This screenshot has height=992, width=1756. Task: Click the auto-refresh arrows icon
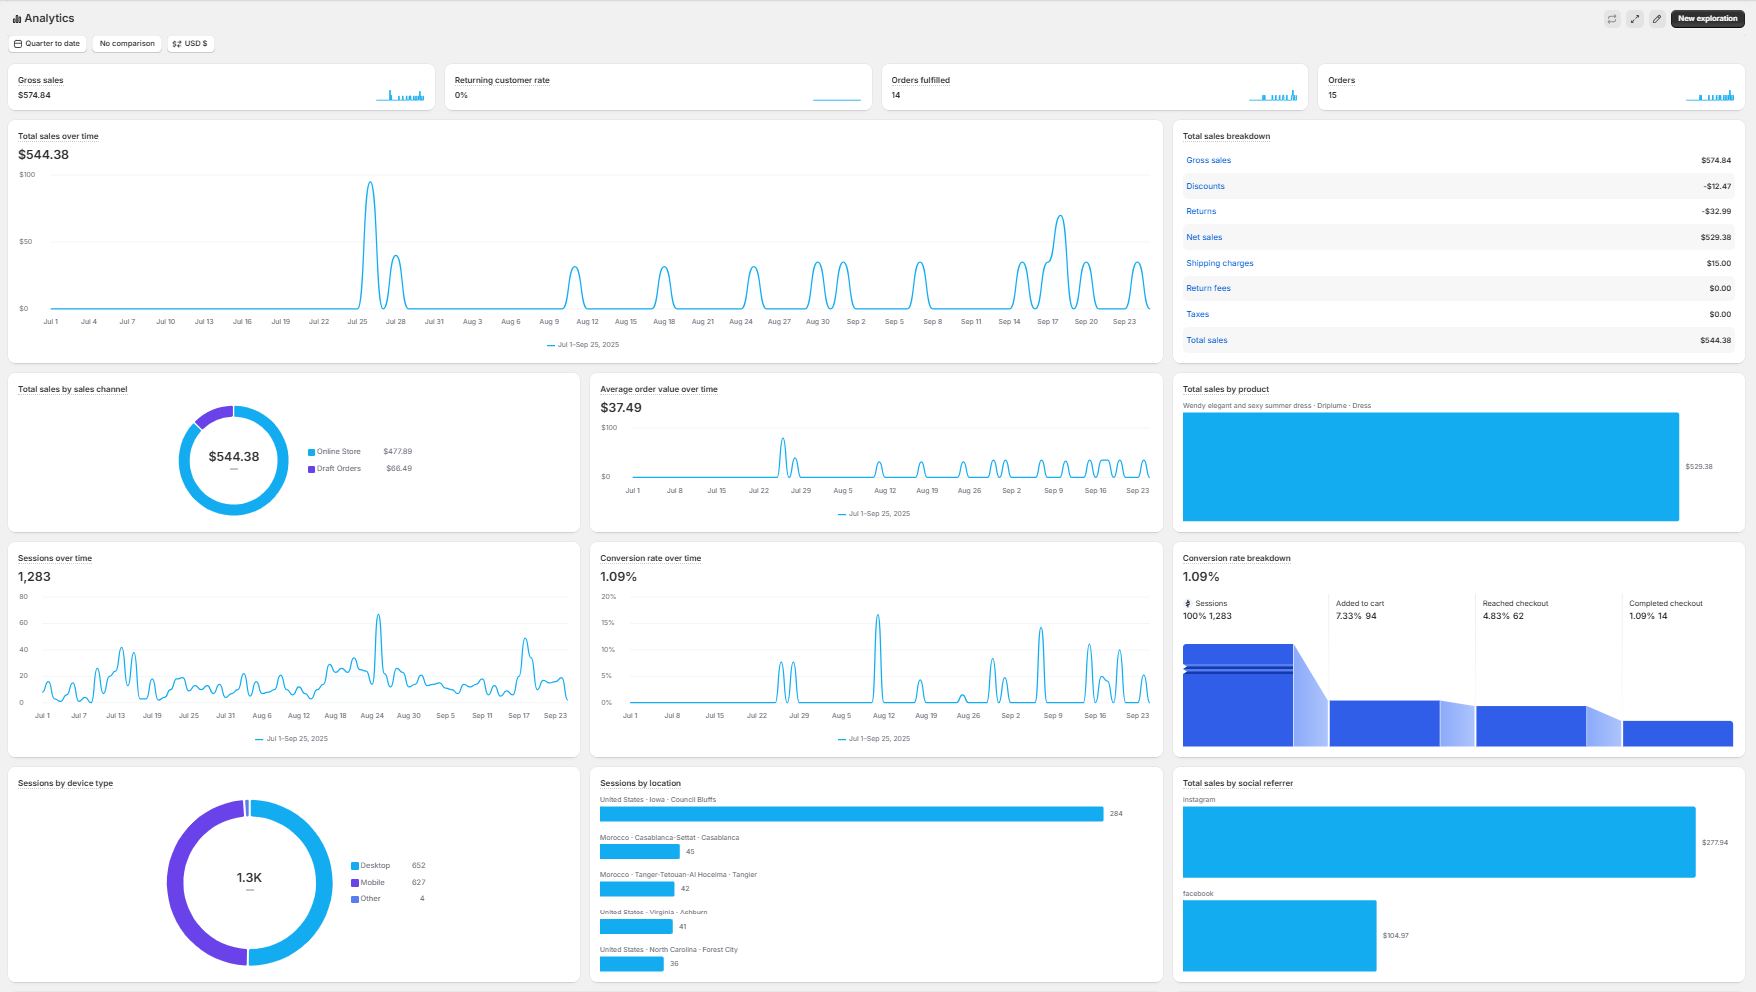point(1612,19)
